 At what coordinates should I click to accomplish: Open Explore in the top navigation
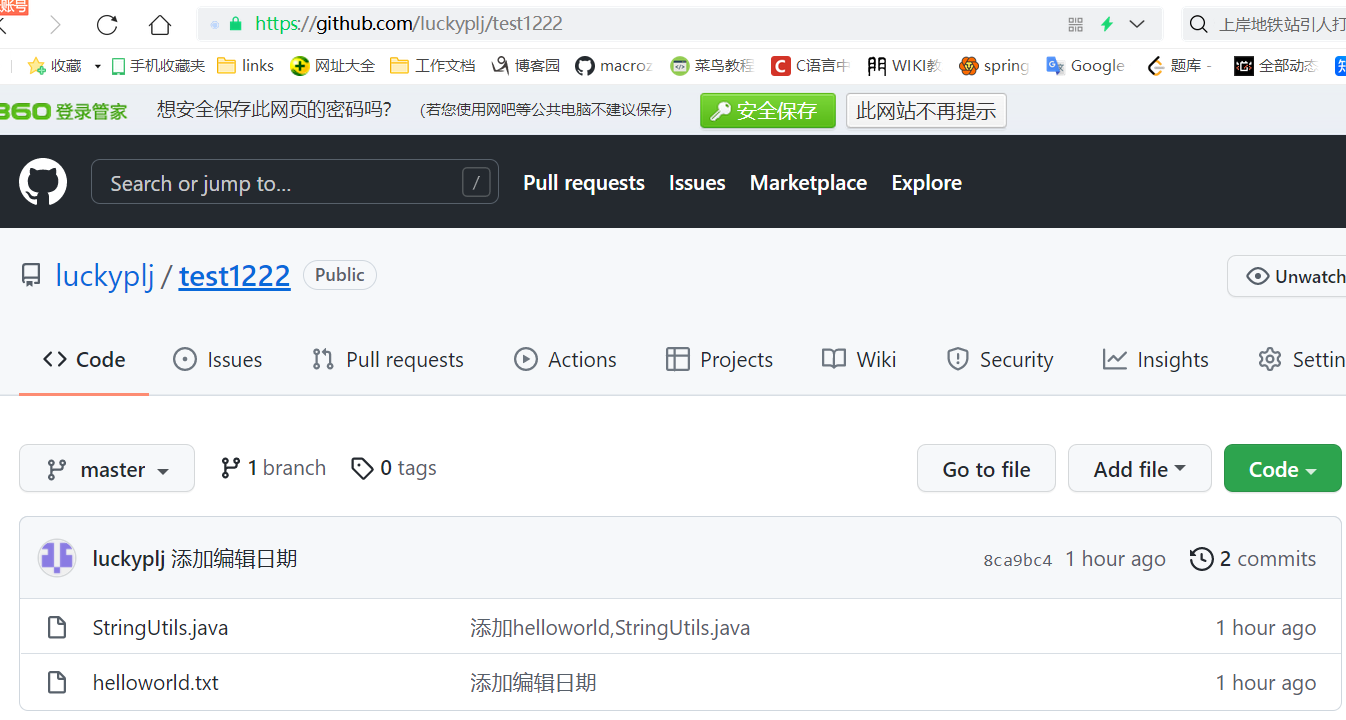(x=927, y=183)
